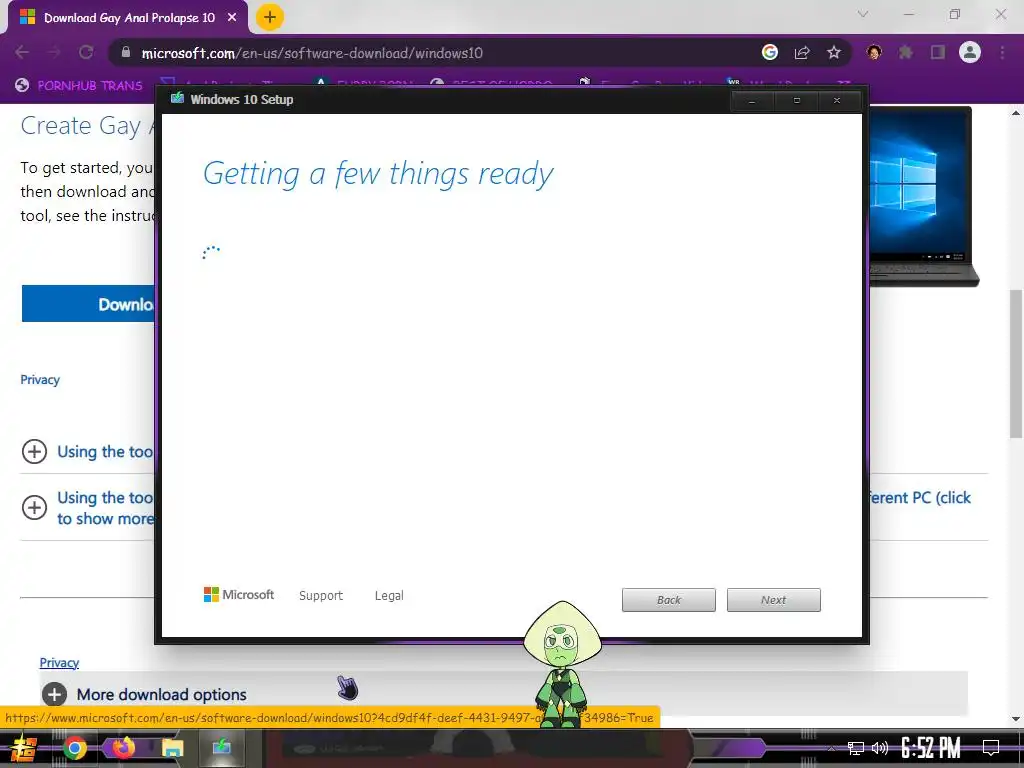Go forward in Chrome browser history
The width and height of the screenshot is (1024, 768).
[54, 52]
